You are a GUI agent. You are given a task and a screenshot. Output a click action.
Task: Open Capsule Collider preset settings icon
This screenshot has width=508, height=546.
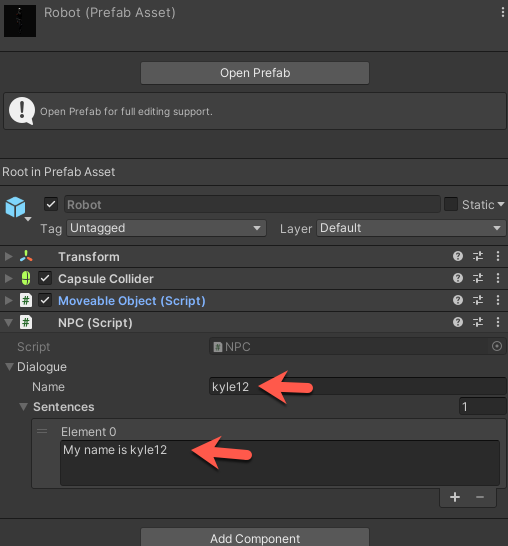click(x=478, y=278)
